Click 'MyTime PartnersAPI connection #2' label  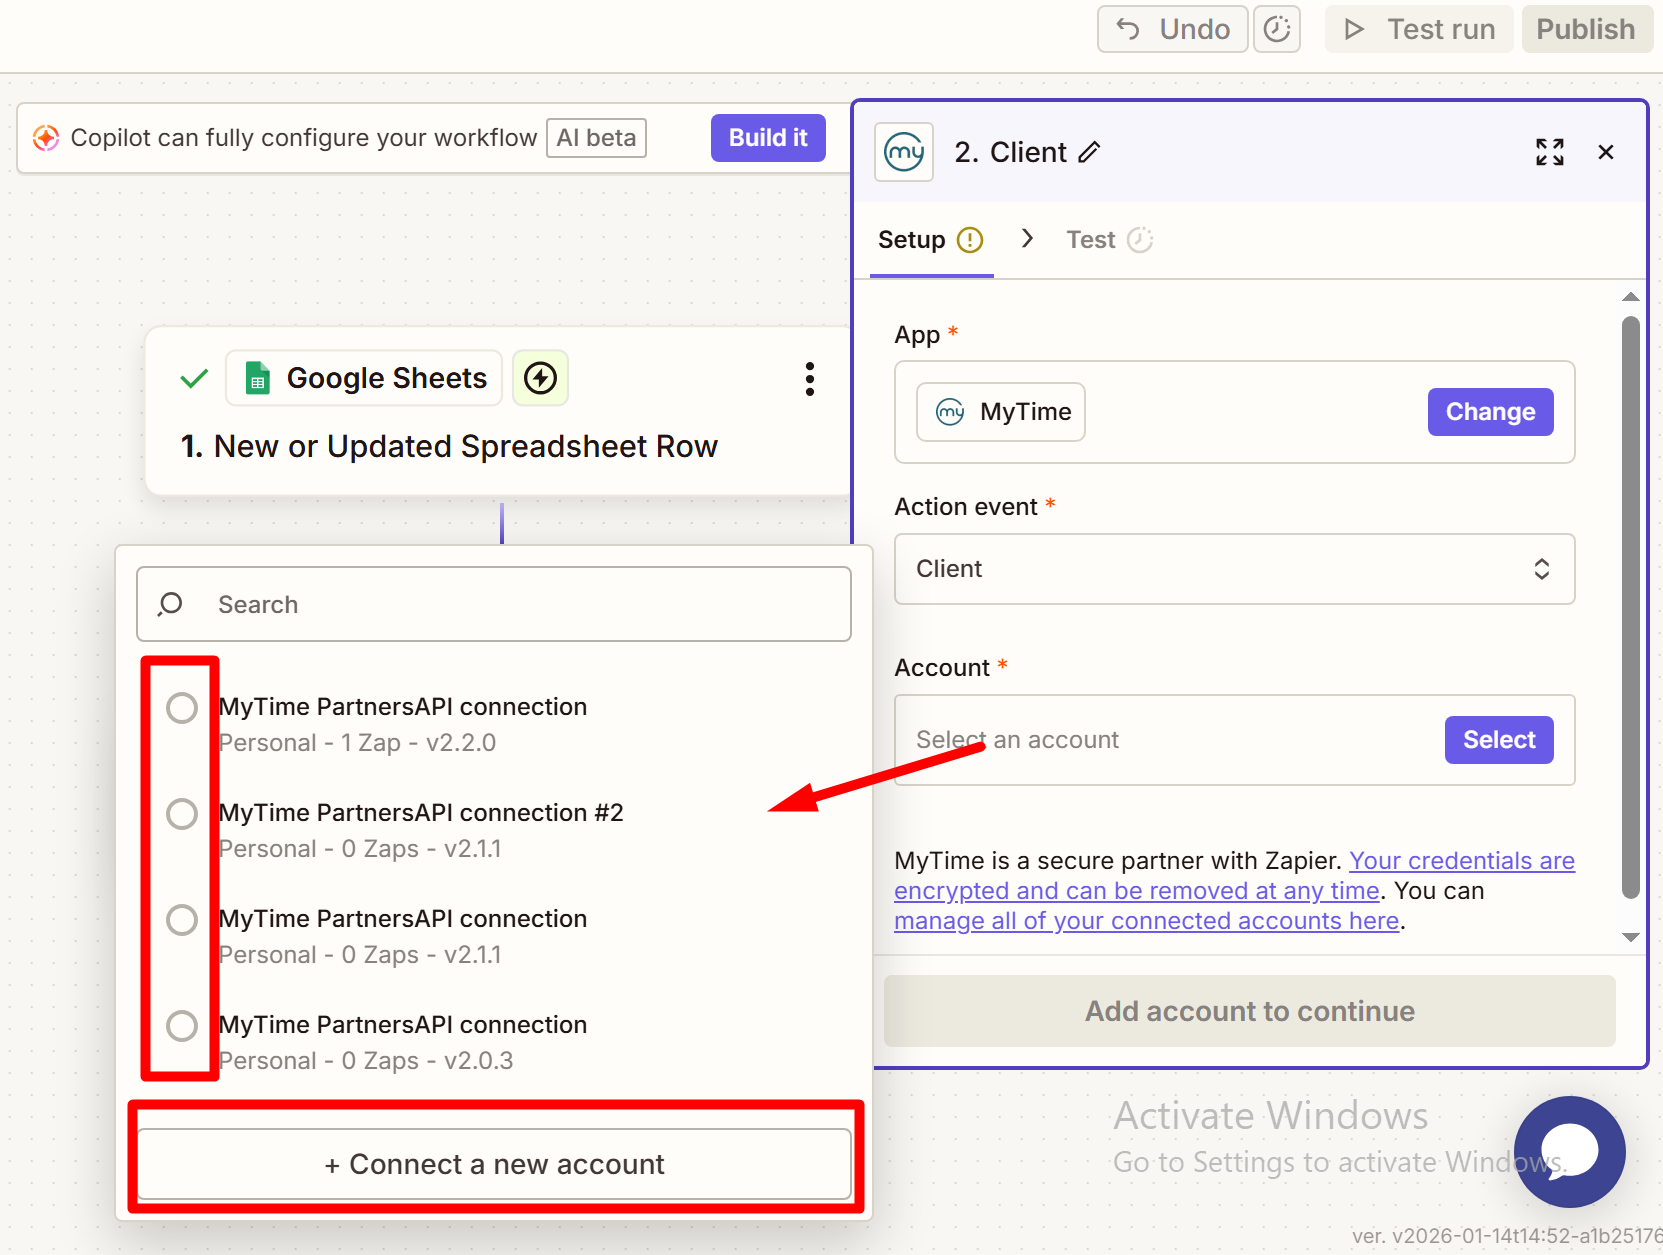pos(421,813)
